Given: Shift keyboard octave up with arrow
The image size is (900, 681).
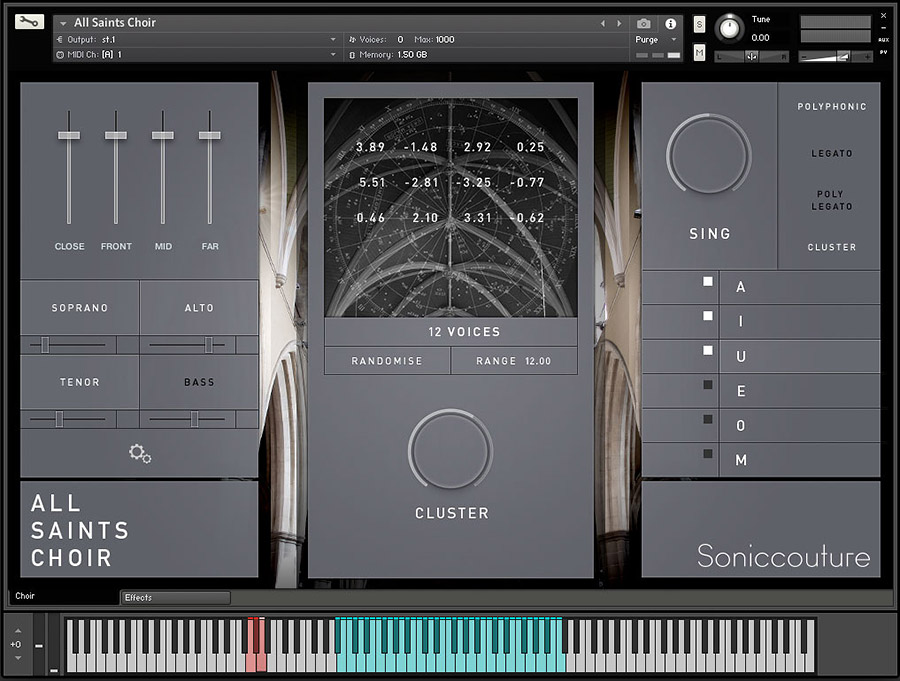Looking at the screenshot, I should [16, 631].
